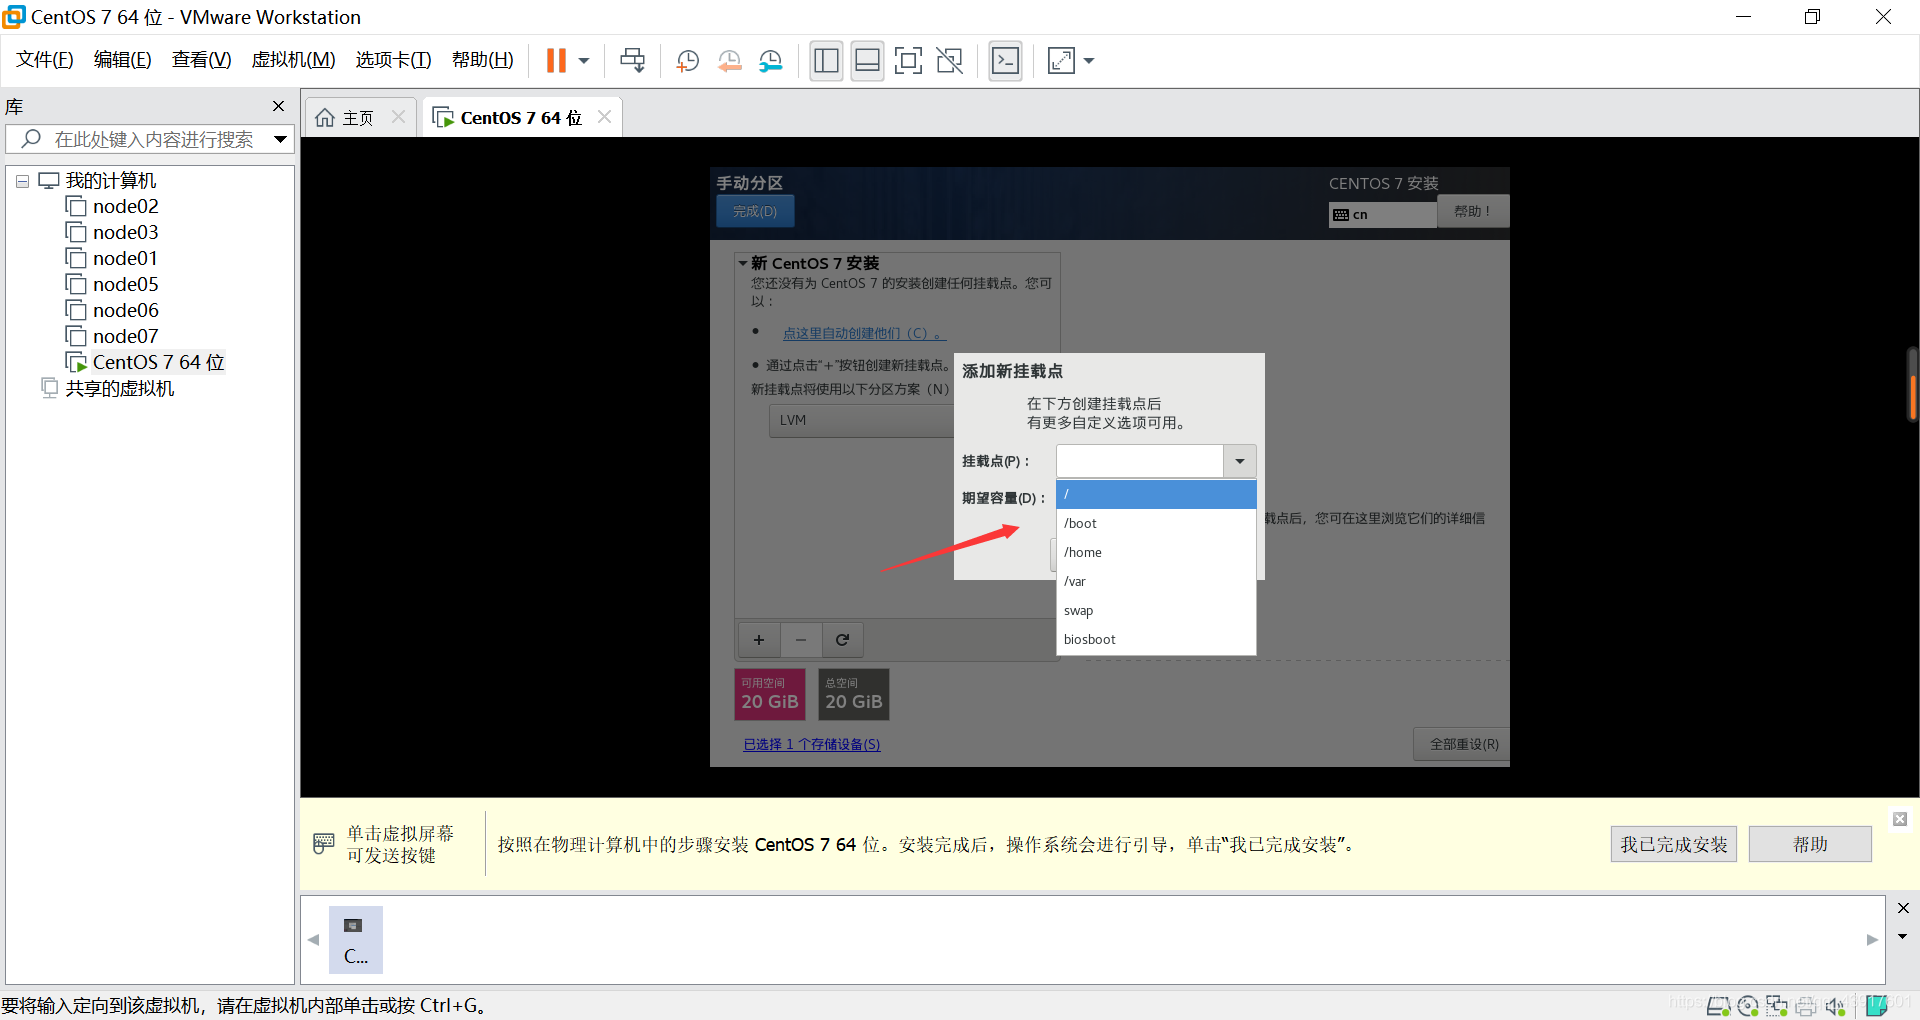1920x1020 pixels.
Task: Select biosboot from the mount point list
Action: click(x=1156, y=639)
